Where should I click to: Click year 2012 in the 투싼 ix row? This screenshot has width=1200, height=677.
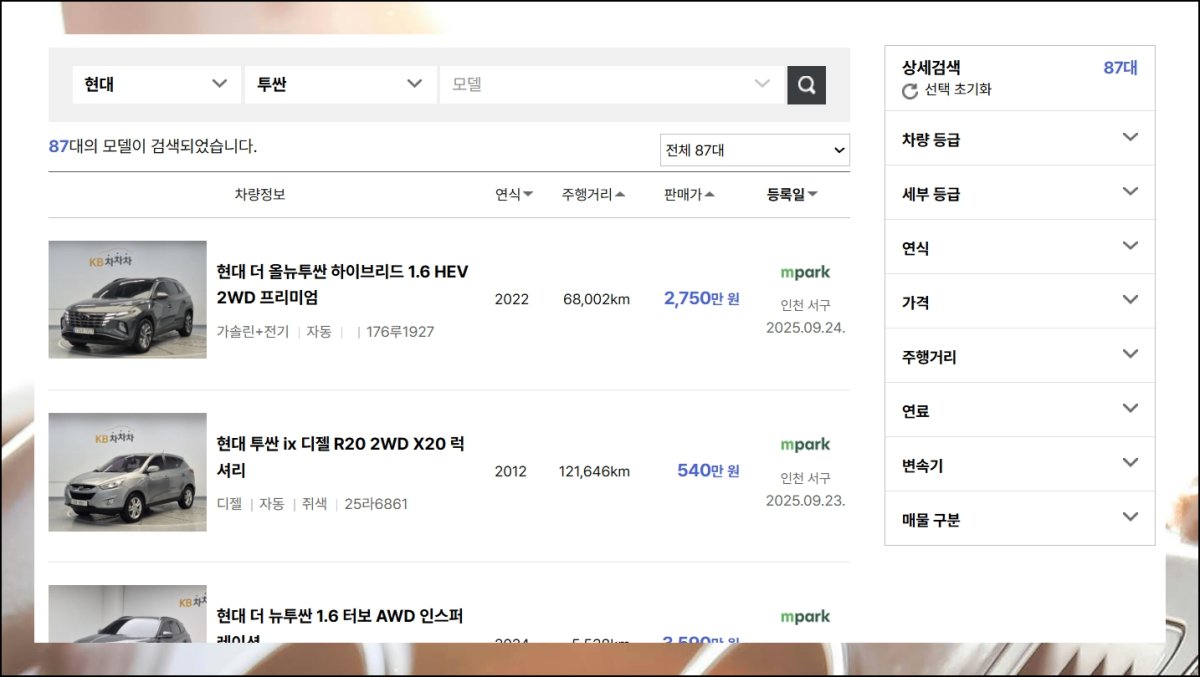point(511,471)
